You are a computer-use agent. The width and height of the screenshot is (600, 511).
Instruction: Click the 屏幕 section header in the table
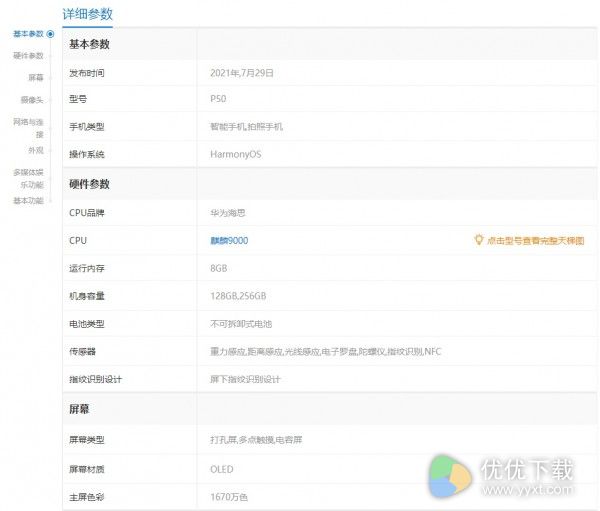(x=79, y=409)
